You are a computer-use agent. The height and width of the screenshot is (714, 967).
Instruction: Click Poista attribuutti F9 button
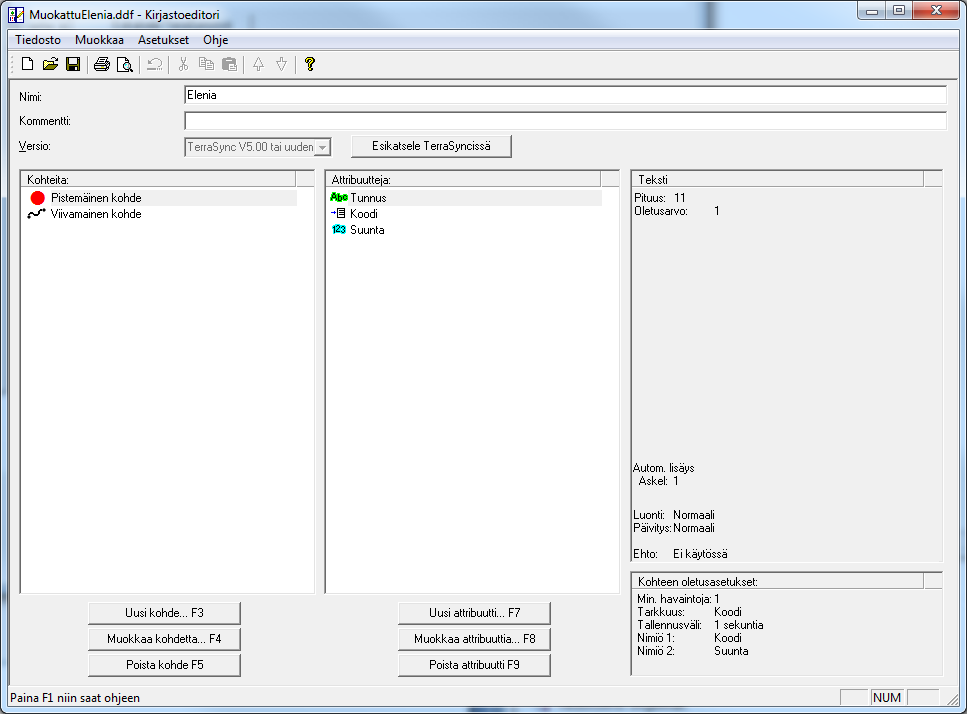(474, 665)
